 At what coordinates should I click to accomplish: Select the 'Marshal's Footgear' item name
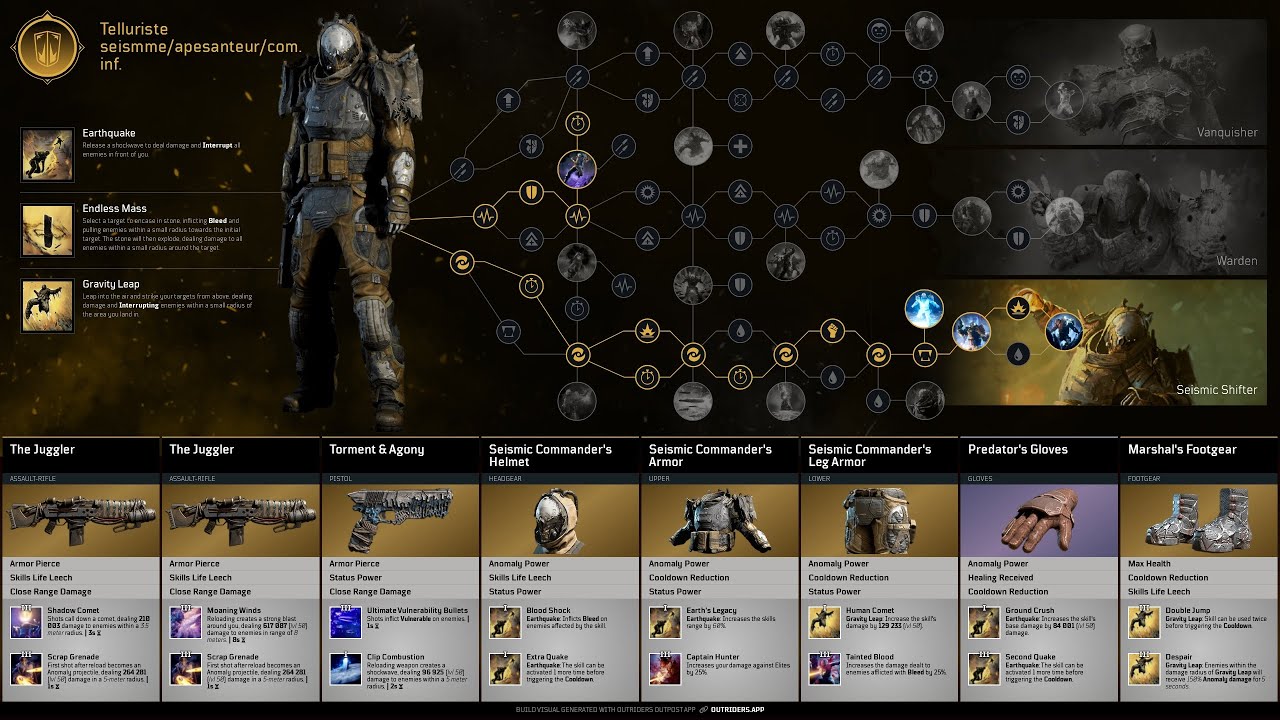click(x=1182, y=450)
